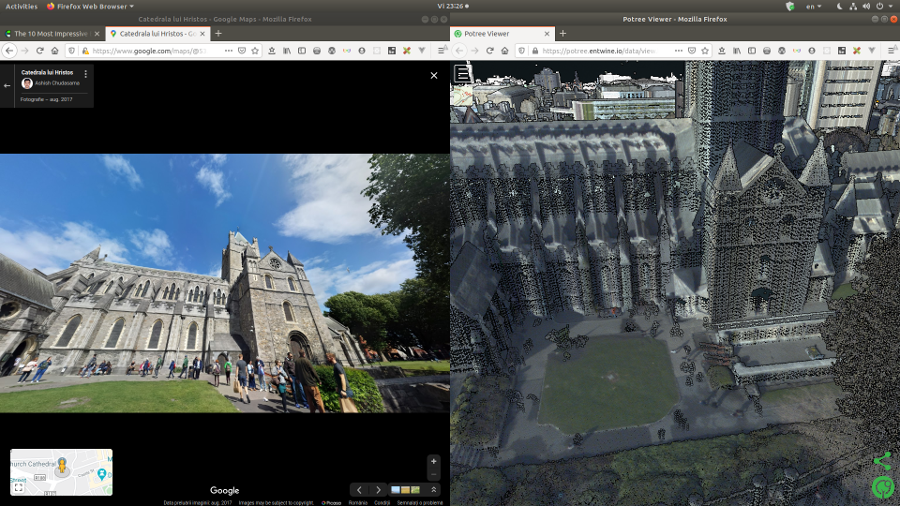Expand the photo thumbnails strip with the double chevron
Screen dimensions: 900x506
coord(433,489)
